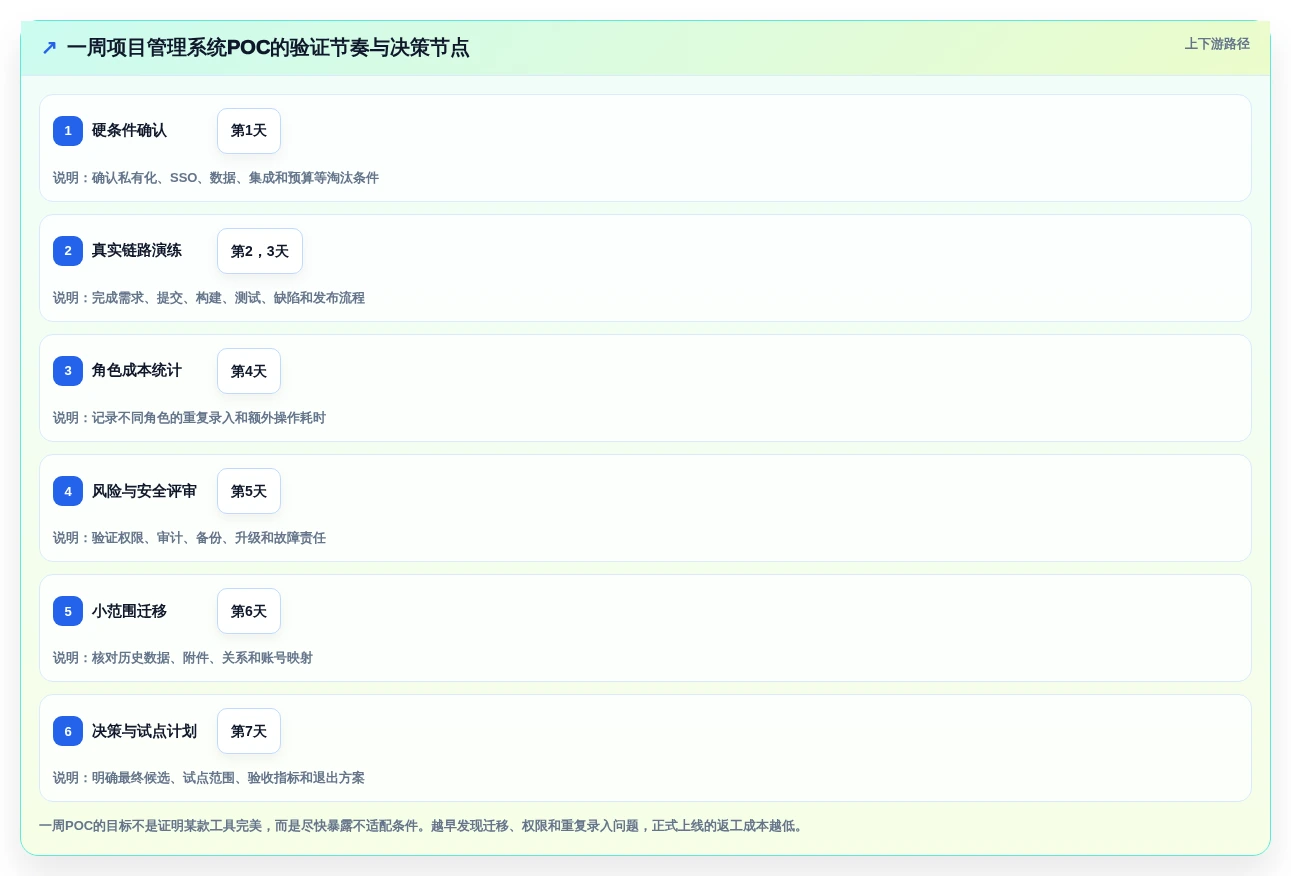Click the 硬条件确认 step title
Screen dimensions: 1291x876
(129, 131)
